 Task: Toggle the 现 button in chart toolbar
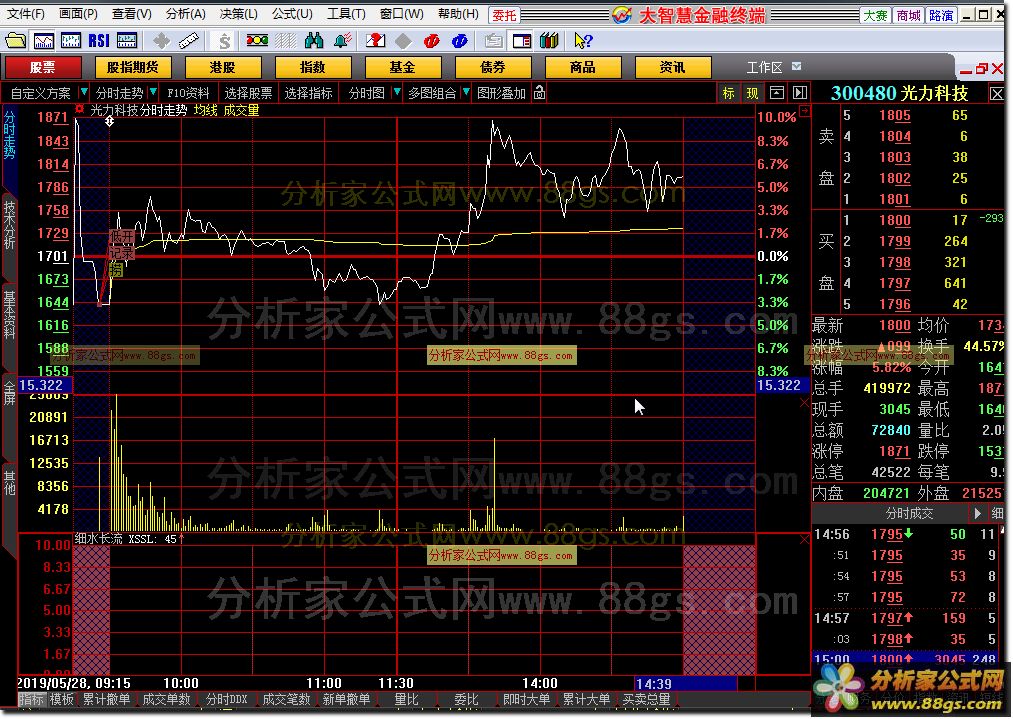coord(753,93)
